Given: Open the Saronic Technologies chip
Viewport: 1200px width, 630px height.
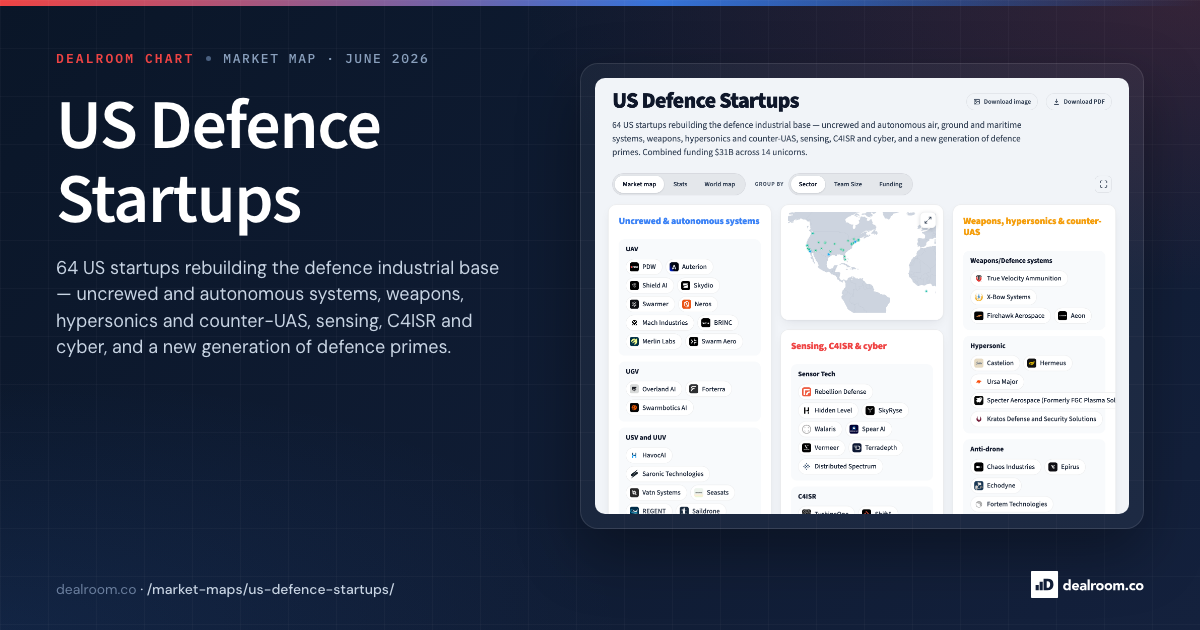Looking at the screenshot, I should pos(667,474).
